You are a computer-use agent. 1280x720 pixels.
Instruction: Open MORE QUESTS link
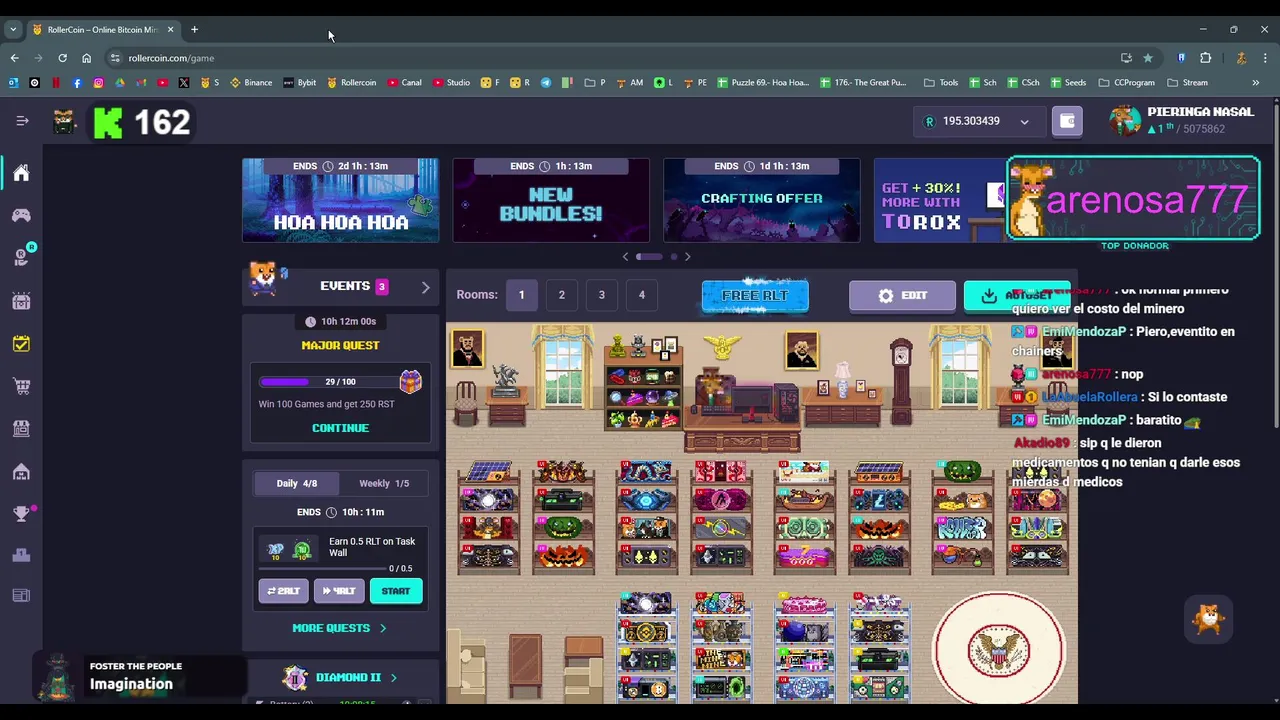[x=339, y=628]
